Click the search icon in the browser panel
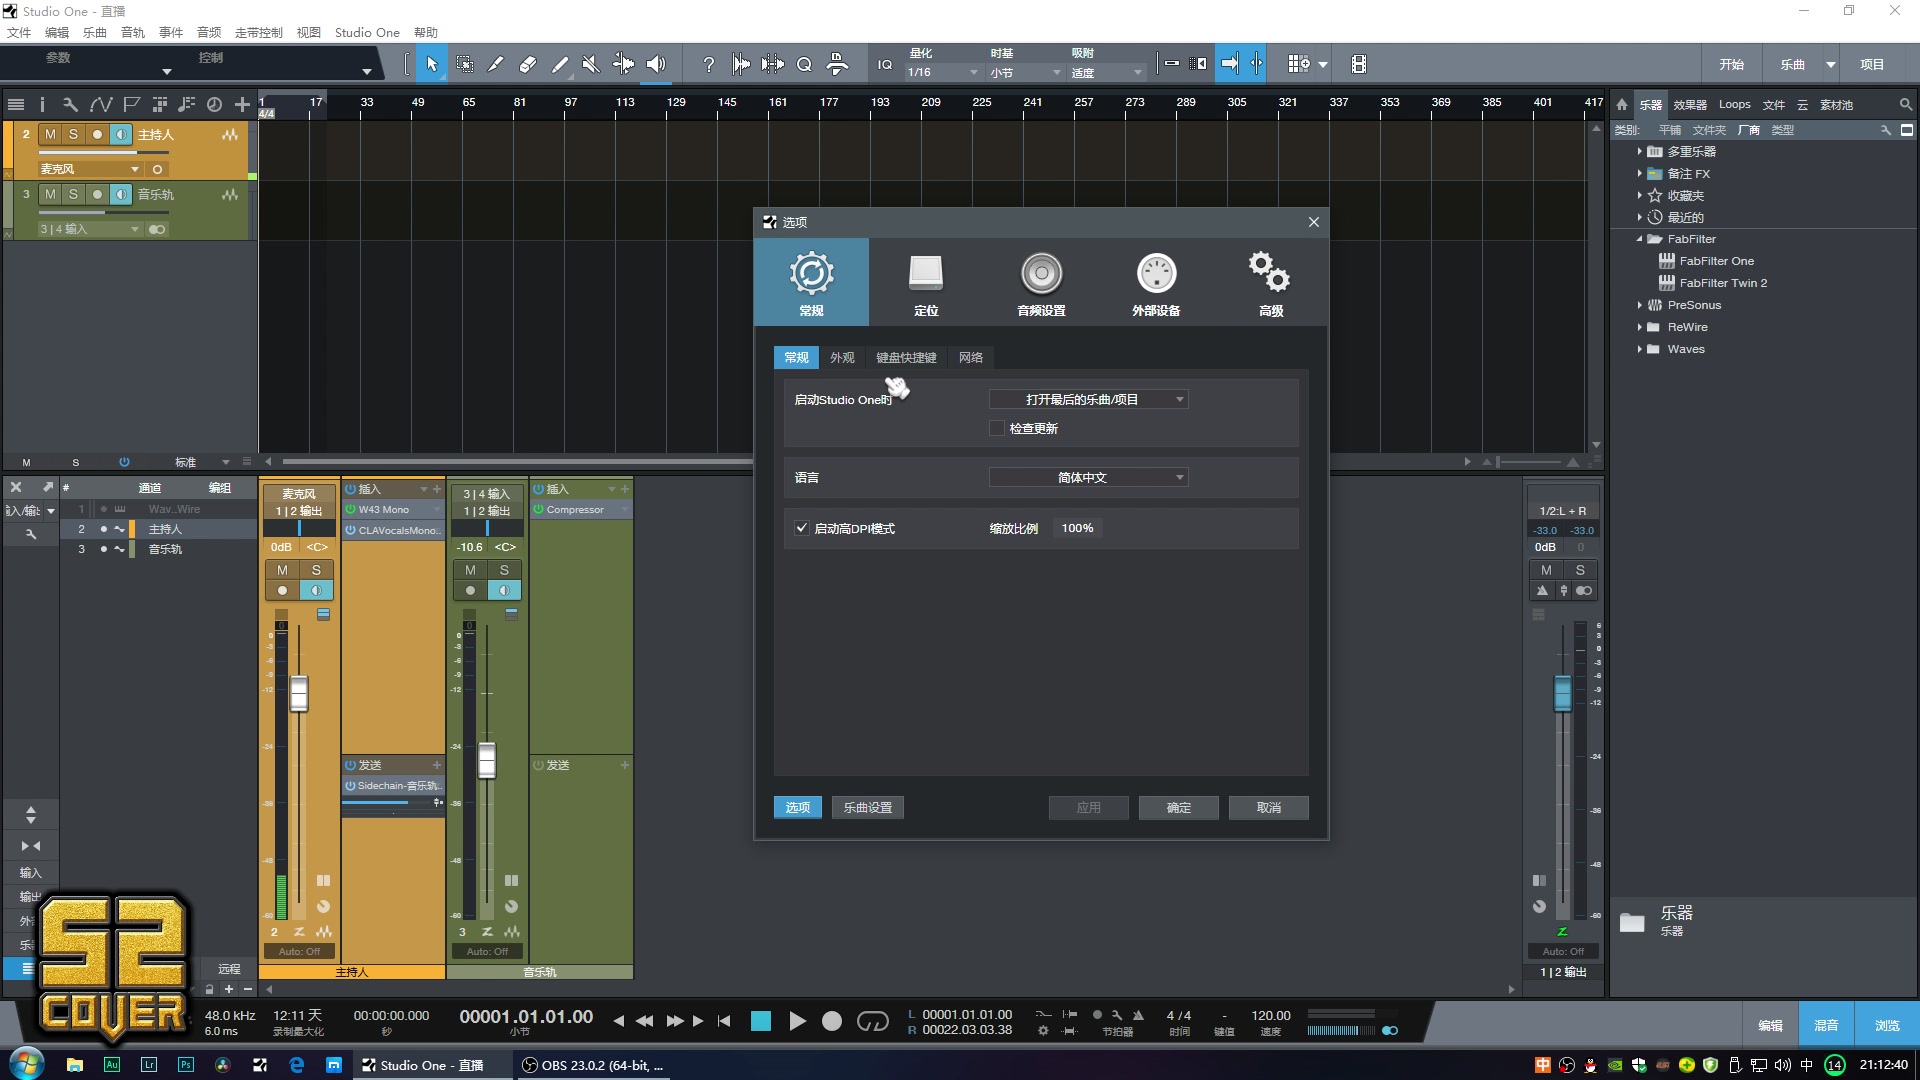Image resolution: width=1920 pixels, height=1080 pixels. 1904,103
